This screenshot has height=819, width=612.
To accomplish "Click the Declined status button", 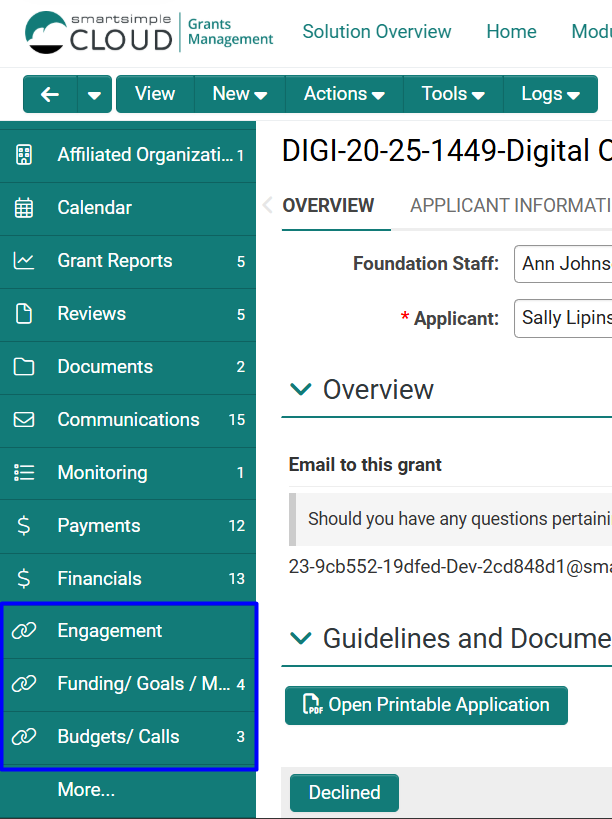I will [344, 792].
